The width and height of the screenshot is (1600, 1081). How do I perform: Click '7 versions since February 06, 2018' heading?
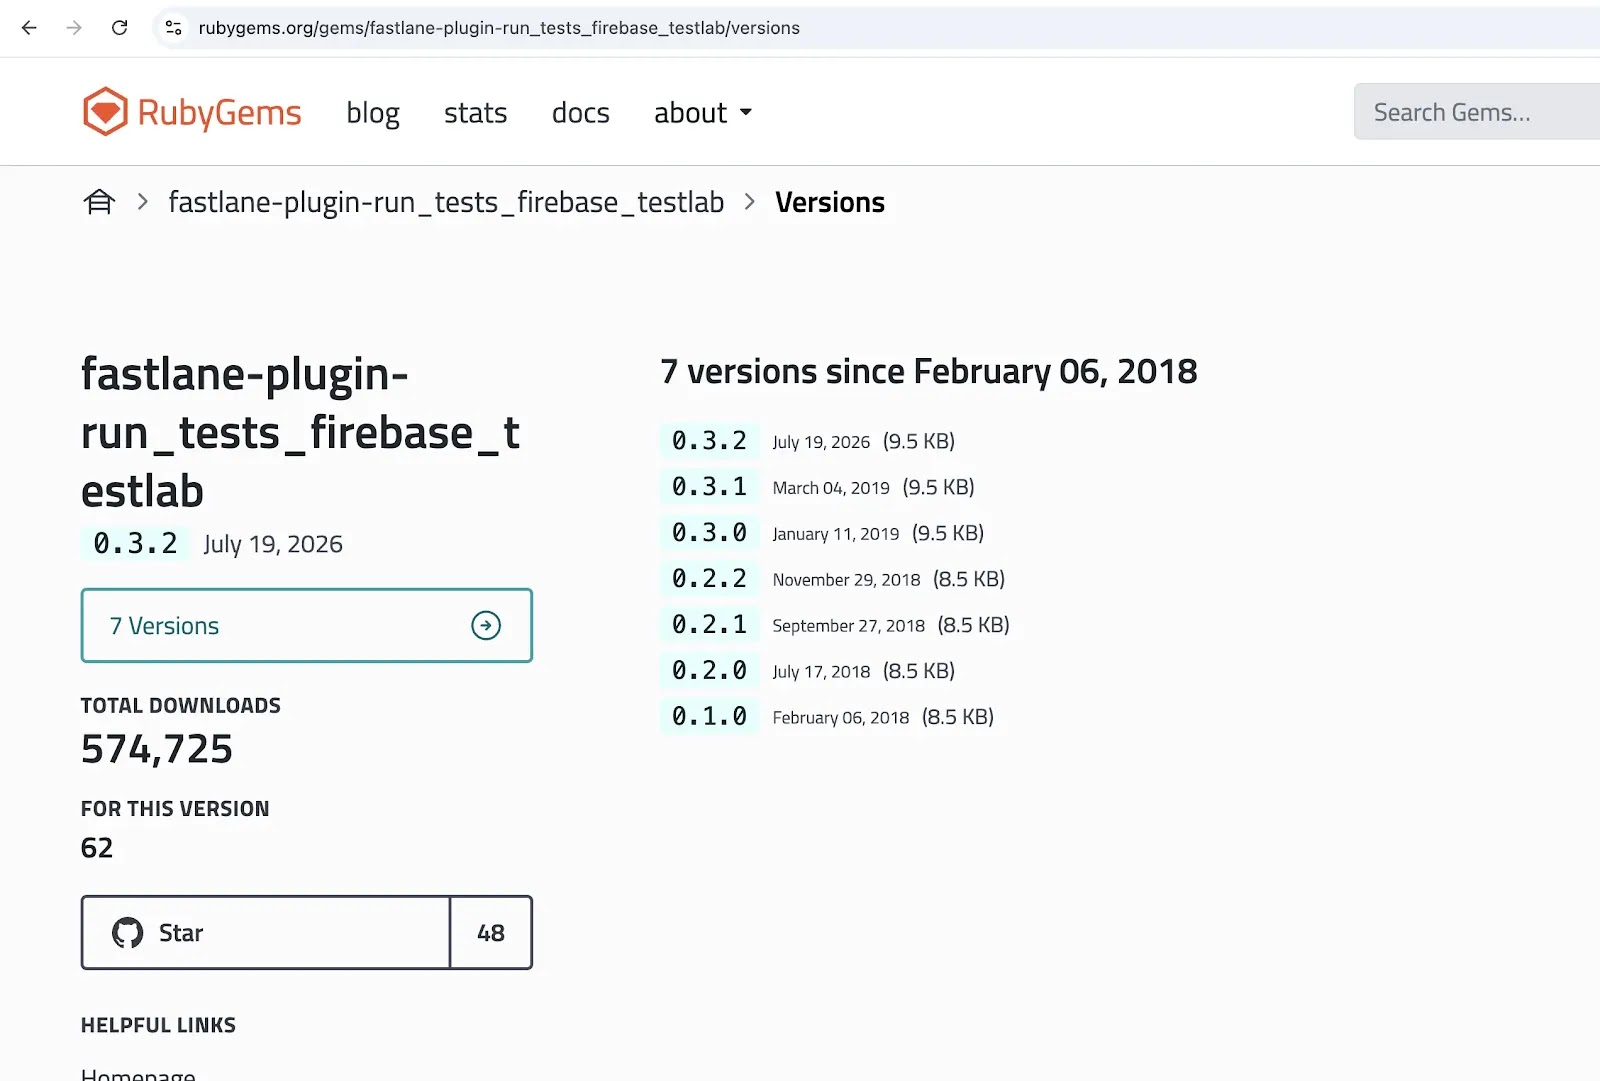click(929, 372)
